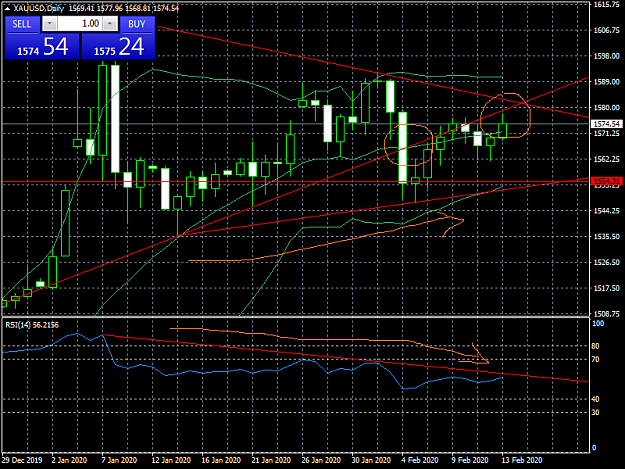The height and width of the screenshot is (469, 625).
Task: Click the 1544.25 price axis label
Action: point(607,211)
